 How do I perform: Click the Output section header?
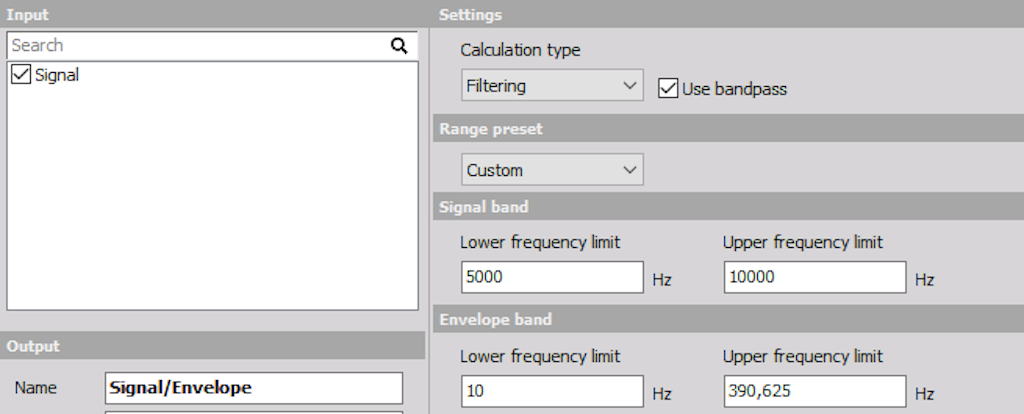(x=213, y=346)
